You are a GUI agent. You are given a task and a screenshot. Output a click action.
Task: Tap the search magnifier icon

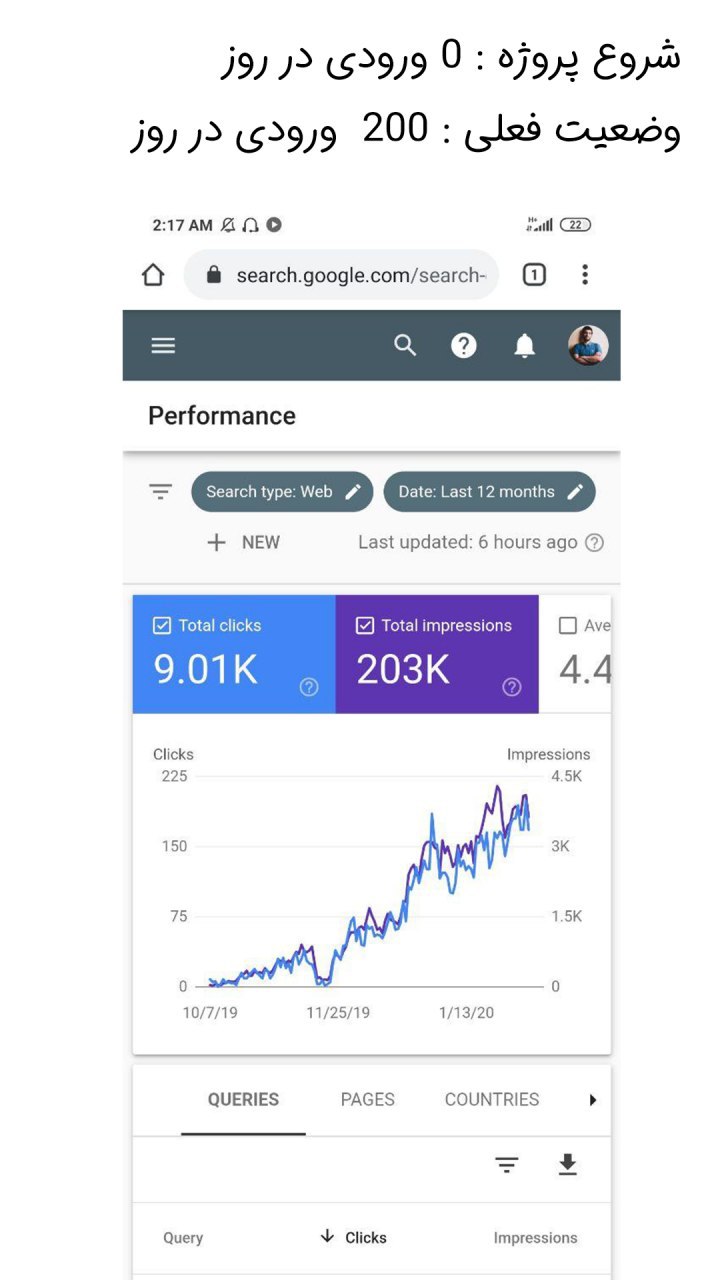[x=404, y=346]
